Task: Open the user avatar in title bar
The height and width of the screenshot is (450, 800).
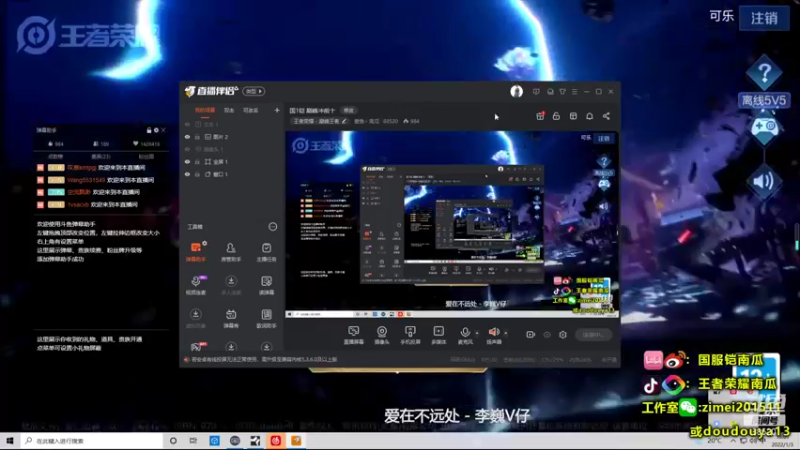Action: (x=516, y=91)
